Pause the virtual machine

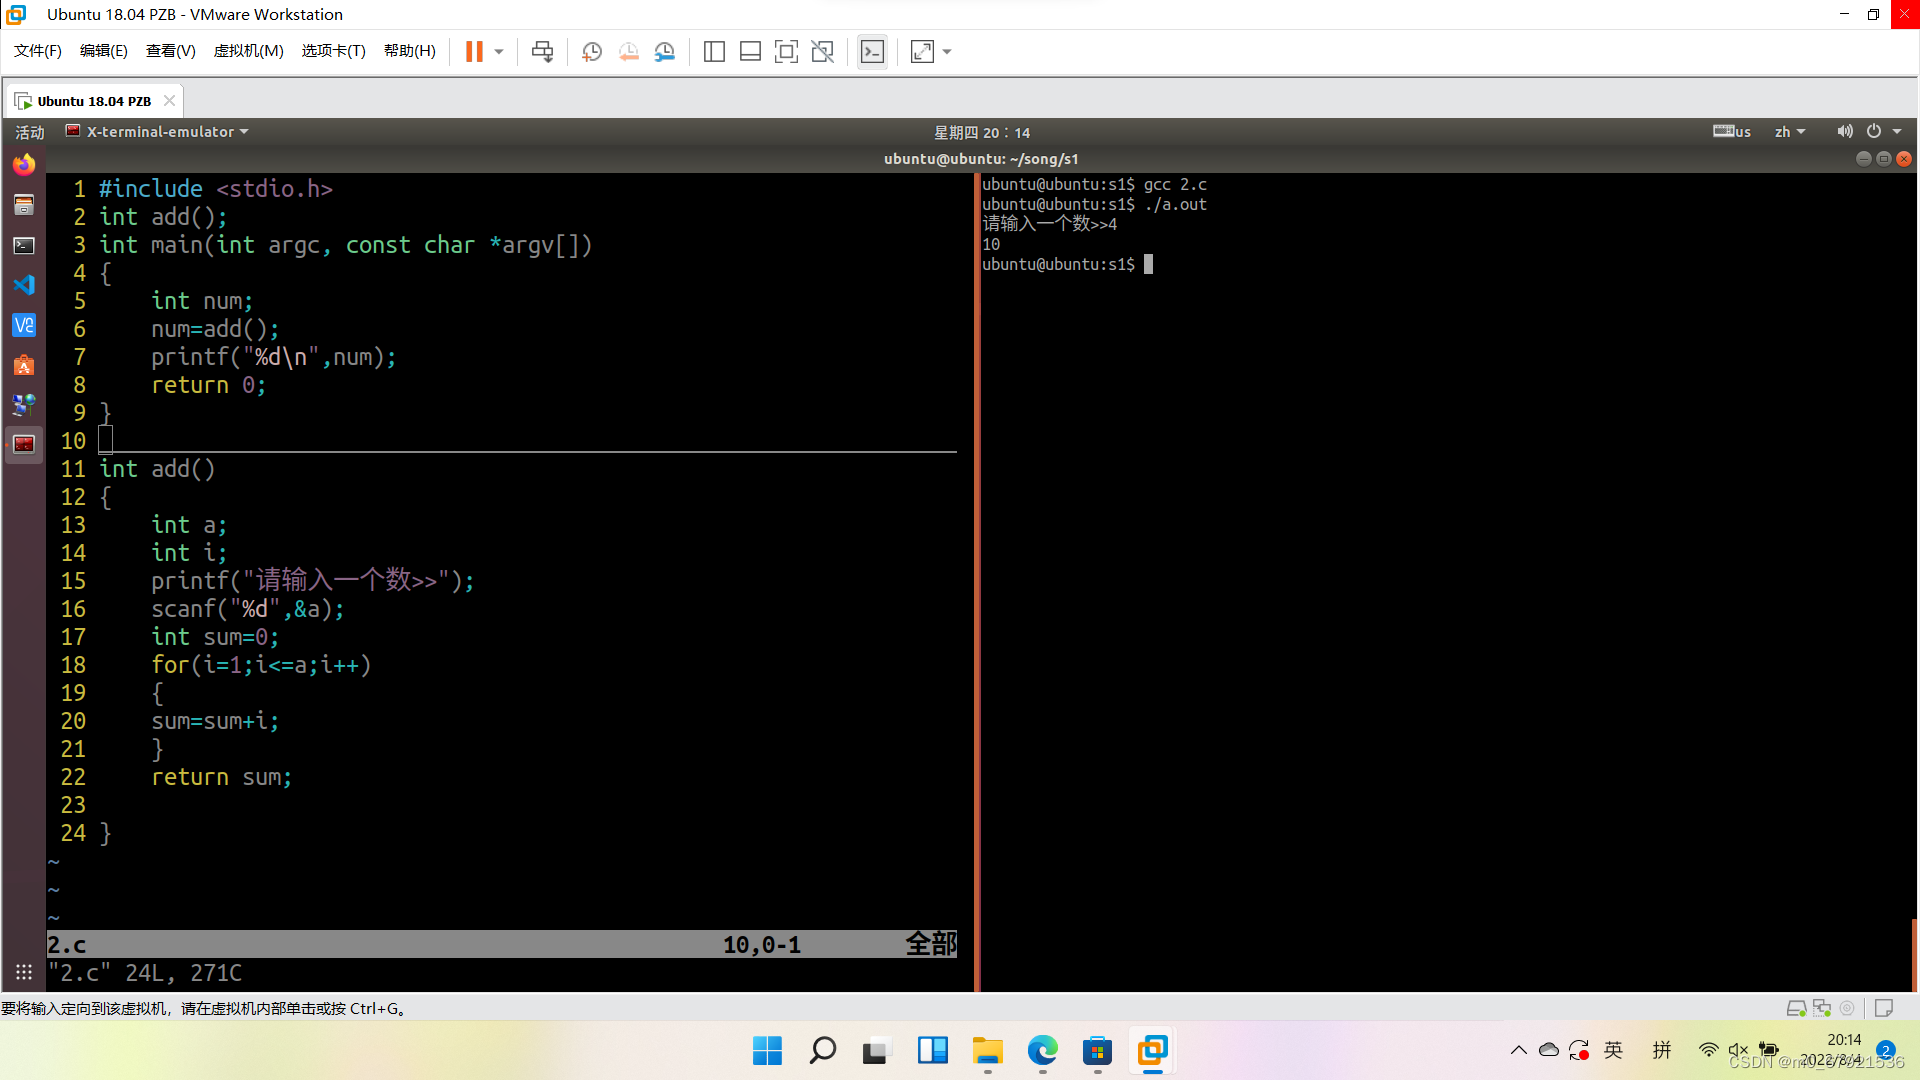(x=474, y=51)
